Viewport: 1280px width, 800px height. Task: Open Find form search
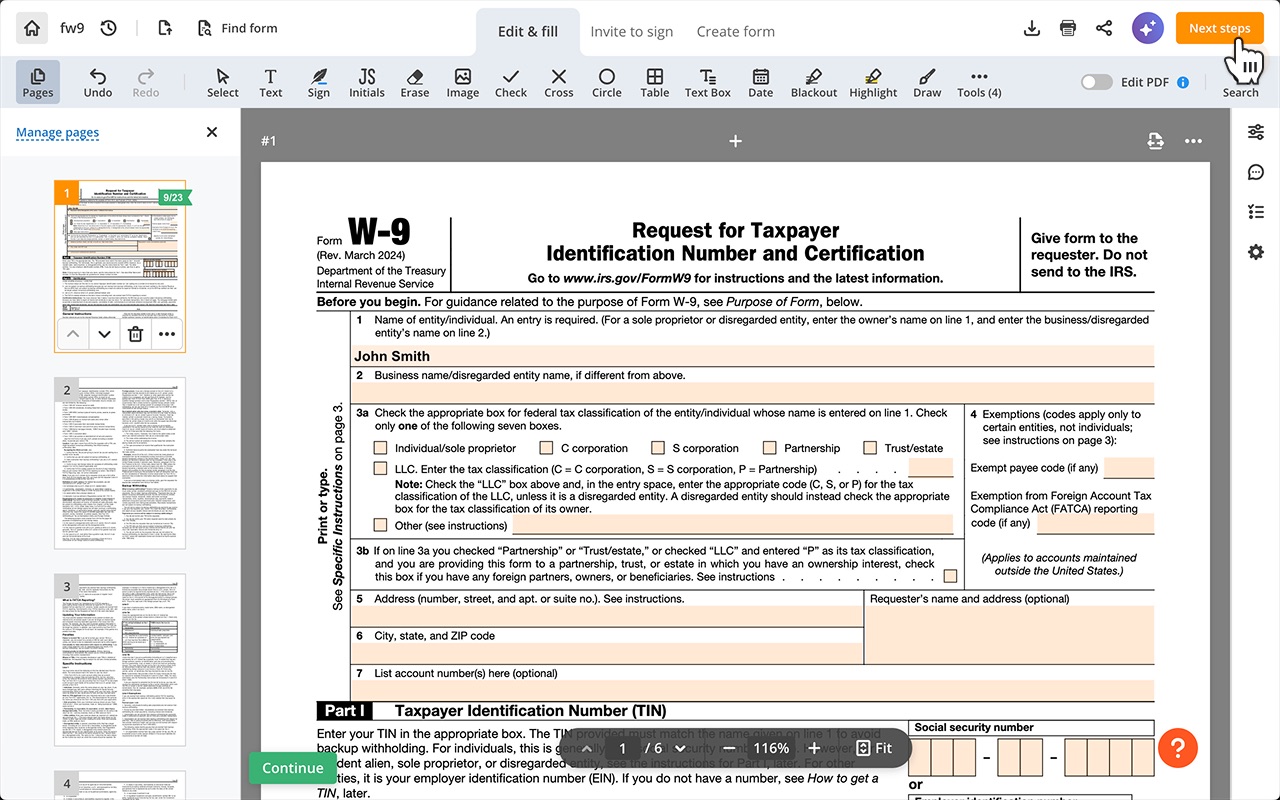[x=238, y=28]
